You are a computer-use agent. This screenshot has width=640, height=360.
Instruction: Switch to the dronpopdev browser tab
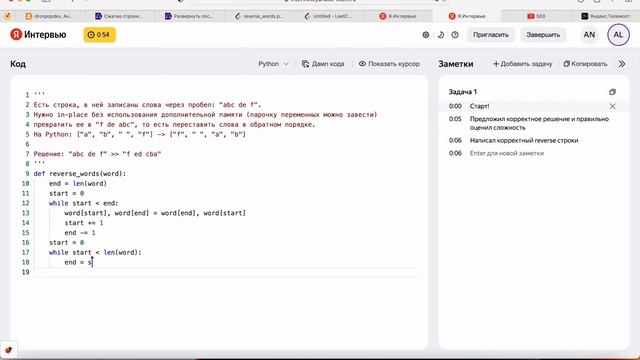coord(49,16)
